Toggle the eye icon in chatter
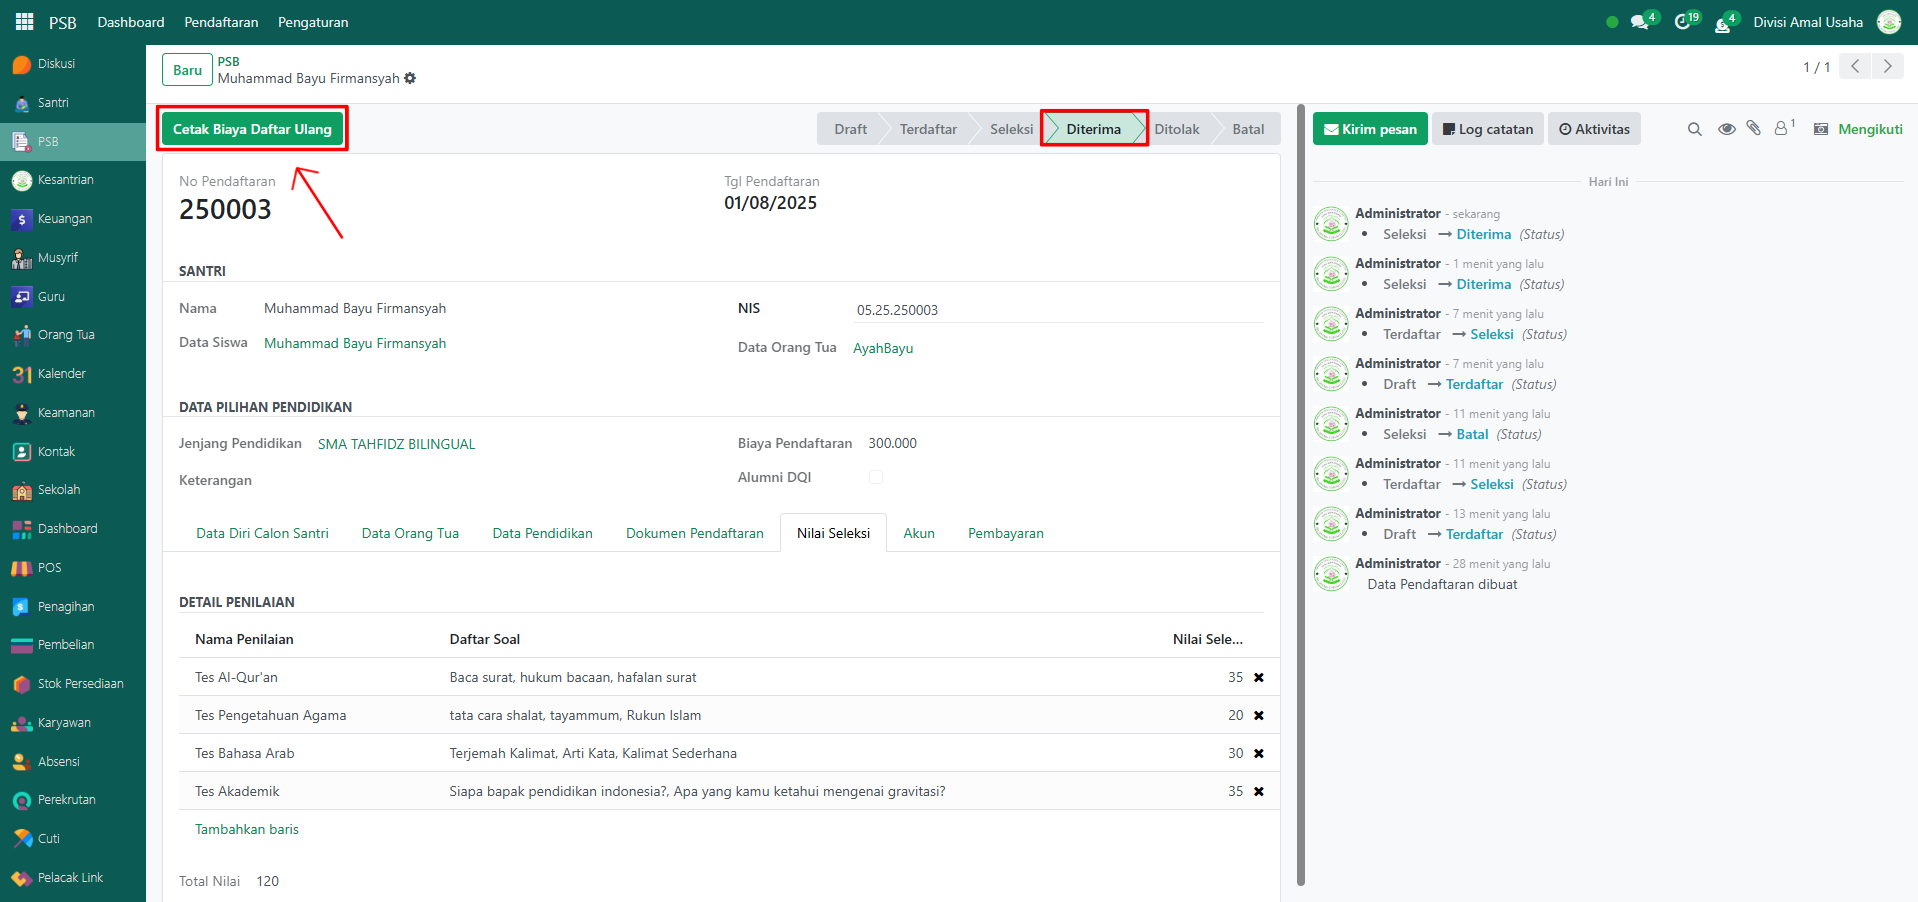 point(1726,129)
